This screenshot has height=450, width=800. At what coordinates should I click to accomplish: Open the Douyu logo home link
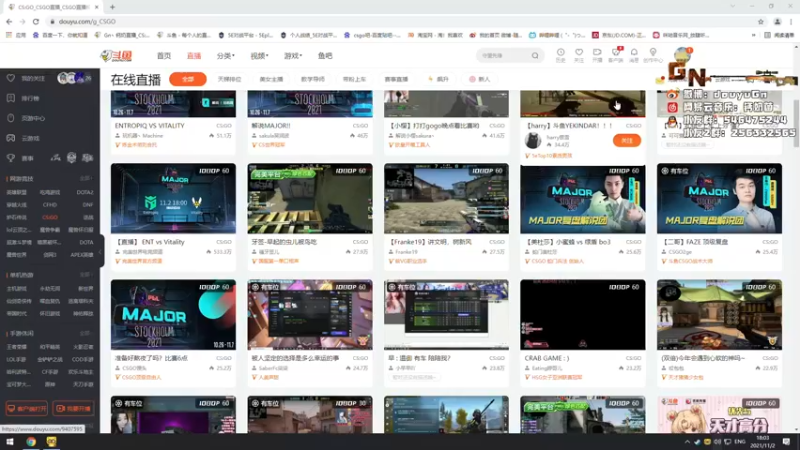point(116,56)
